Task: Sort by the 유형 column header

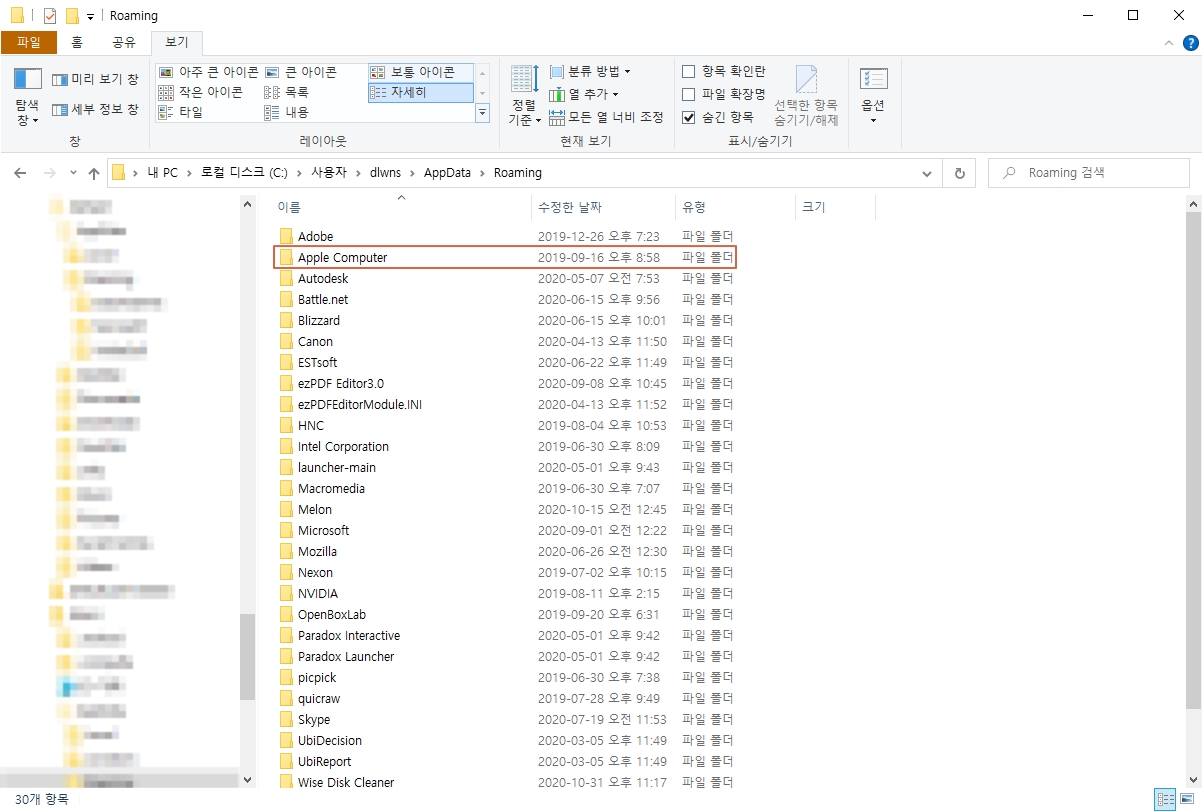Action: tap(735, 207)
